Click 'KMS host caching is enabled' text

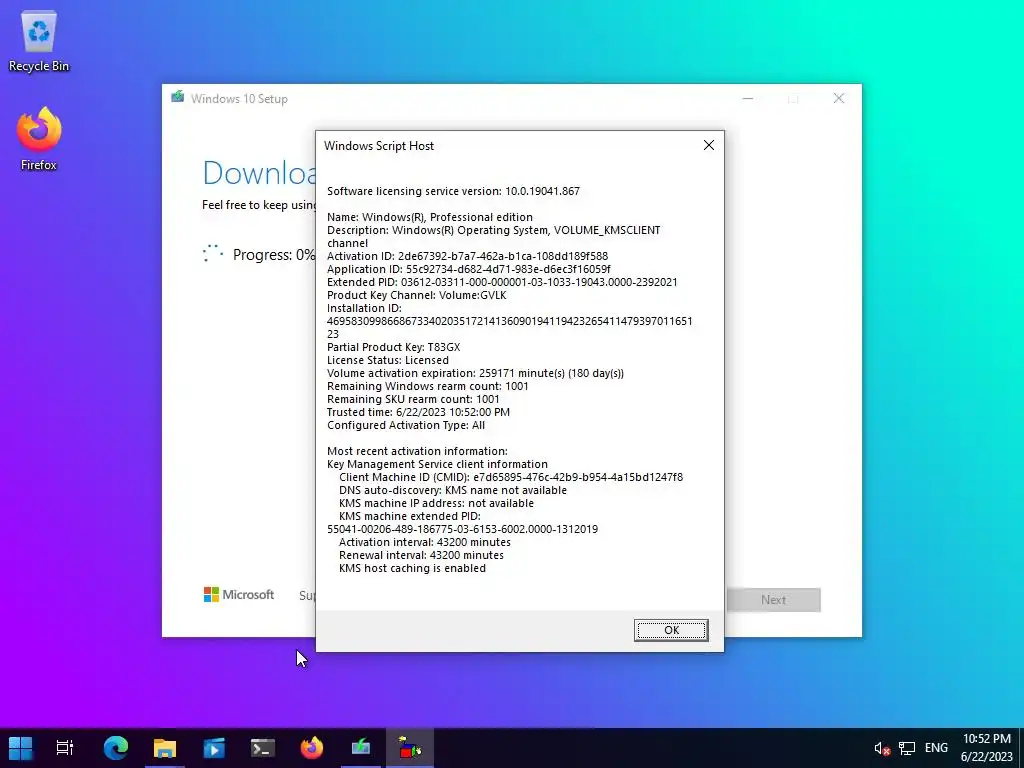pyautogui.click(x=412, y=568)
